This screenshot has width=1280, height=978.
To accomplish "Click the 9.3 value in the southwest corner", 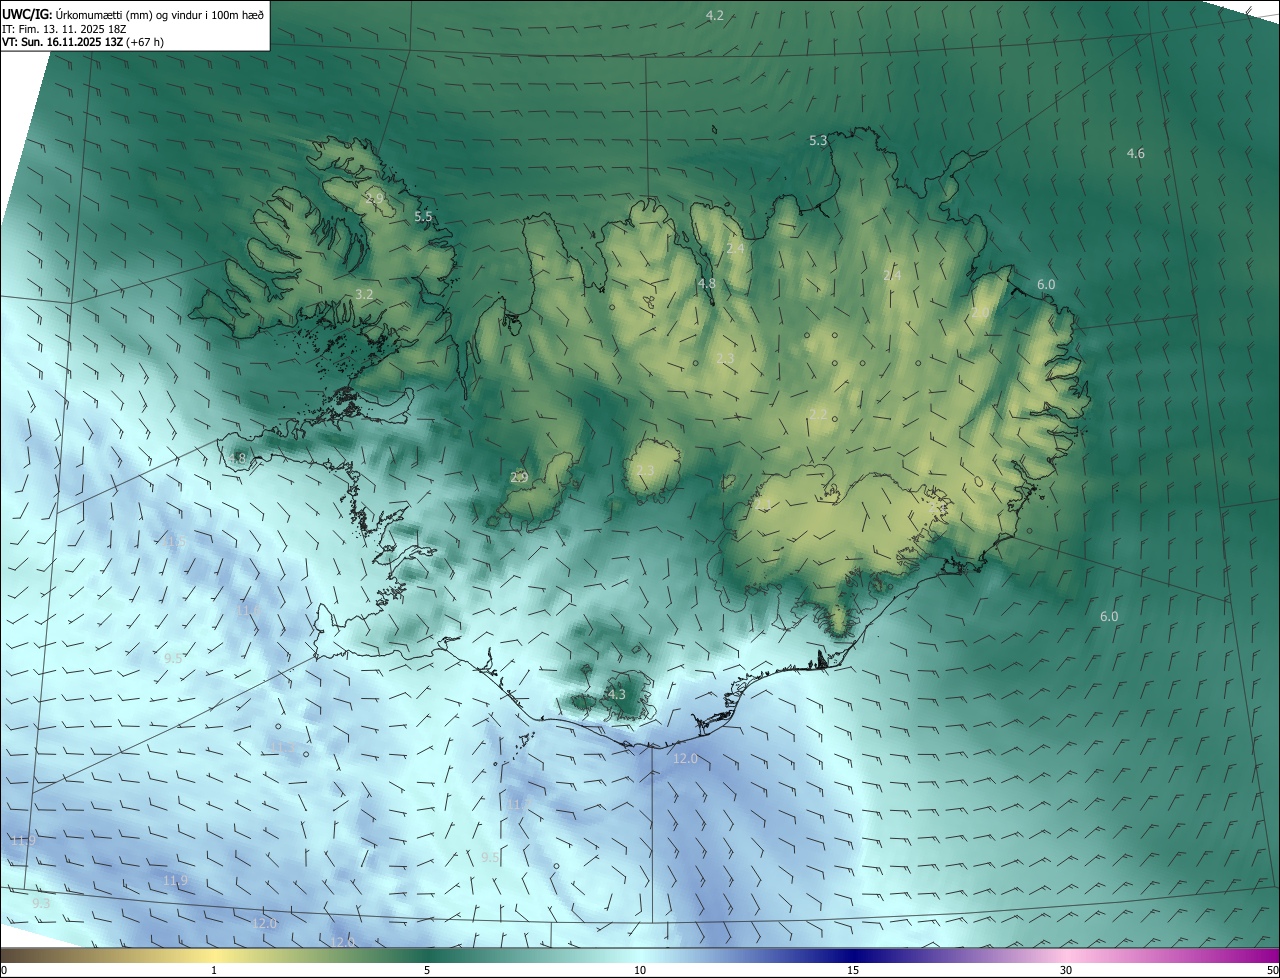I will [x=41, y=903].
